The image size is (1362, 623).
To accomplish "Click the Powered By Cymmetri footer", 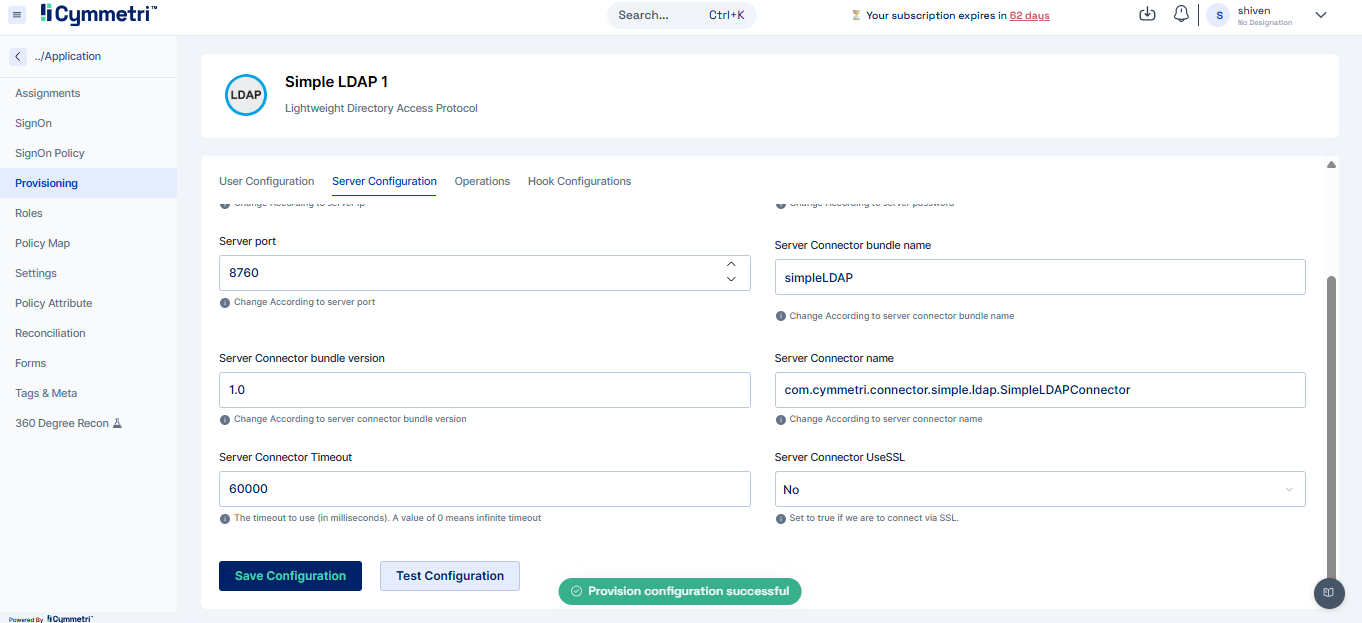I will click(51, 619).
